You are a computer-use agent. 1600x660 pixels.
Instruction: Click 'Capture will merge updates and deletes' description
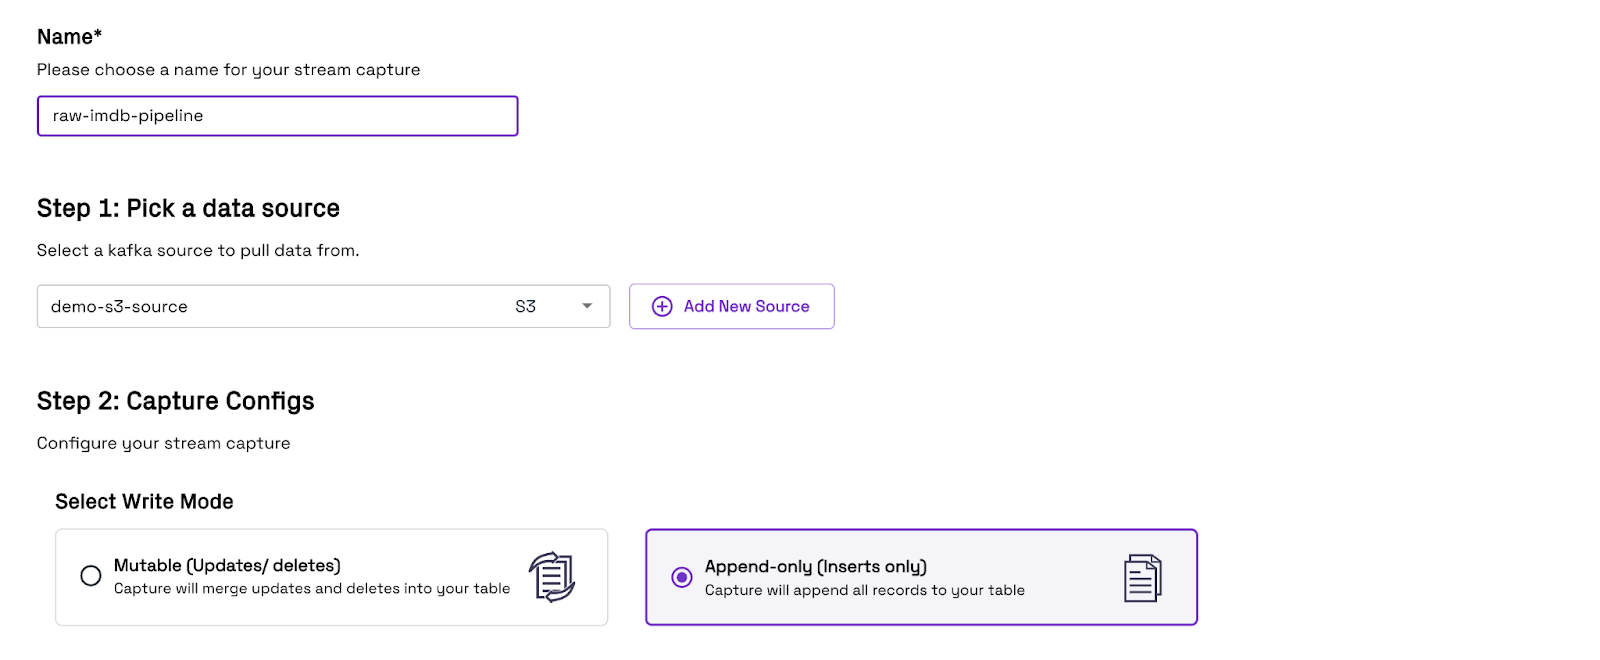click(x=312, y=589)
